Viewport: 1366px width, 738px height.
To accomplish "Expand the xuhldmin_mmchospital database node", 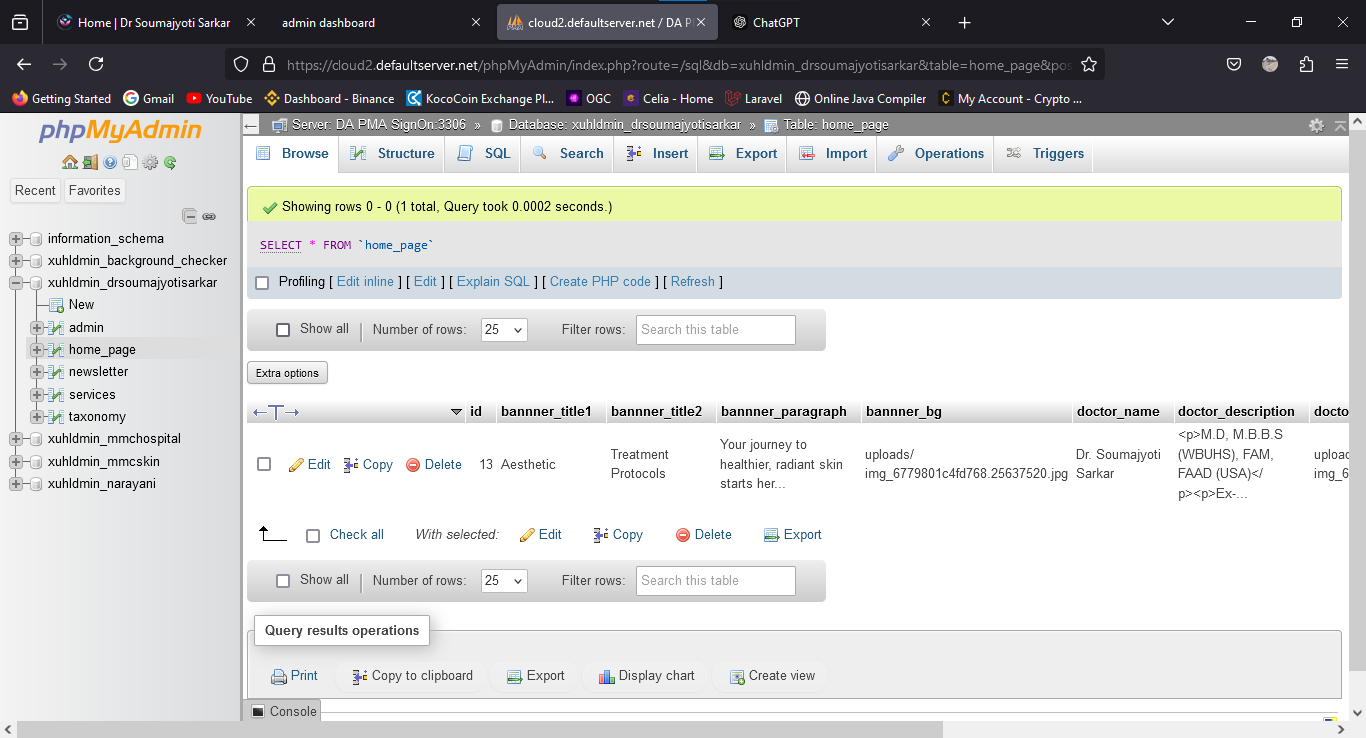I will point(16,439).
